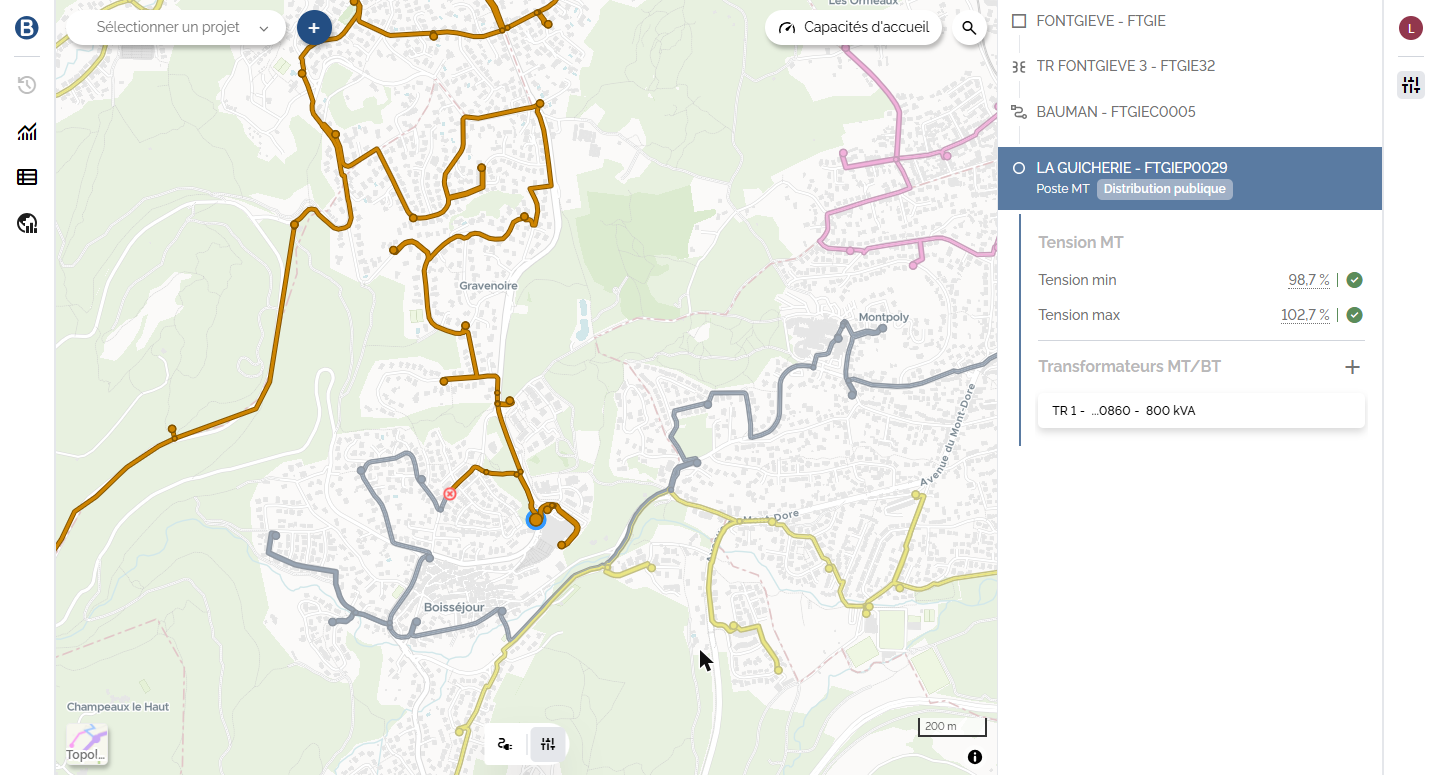Open the globe statistics icon in sidebar

pos(27,223)
